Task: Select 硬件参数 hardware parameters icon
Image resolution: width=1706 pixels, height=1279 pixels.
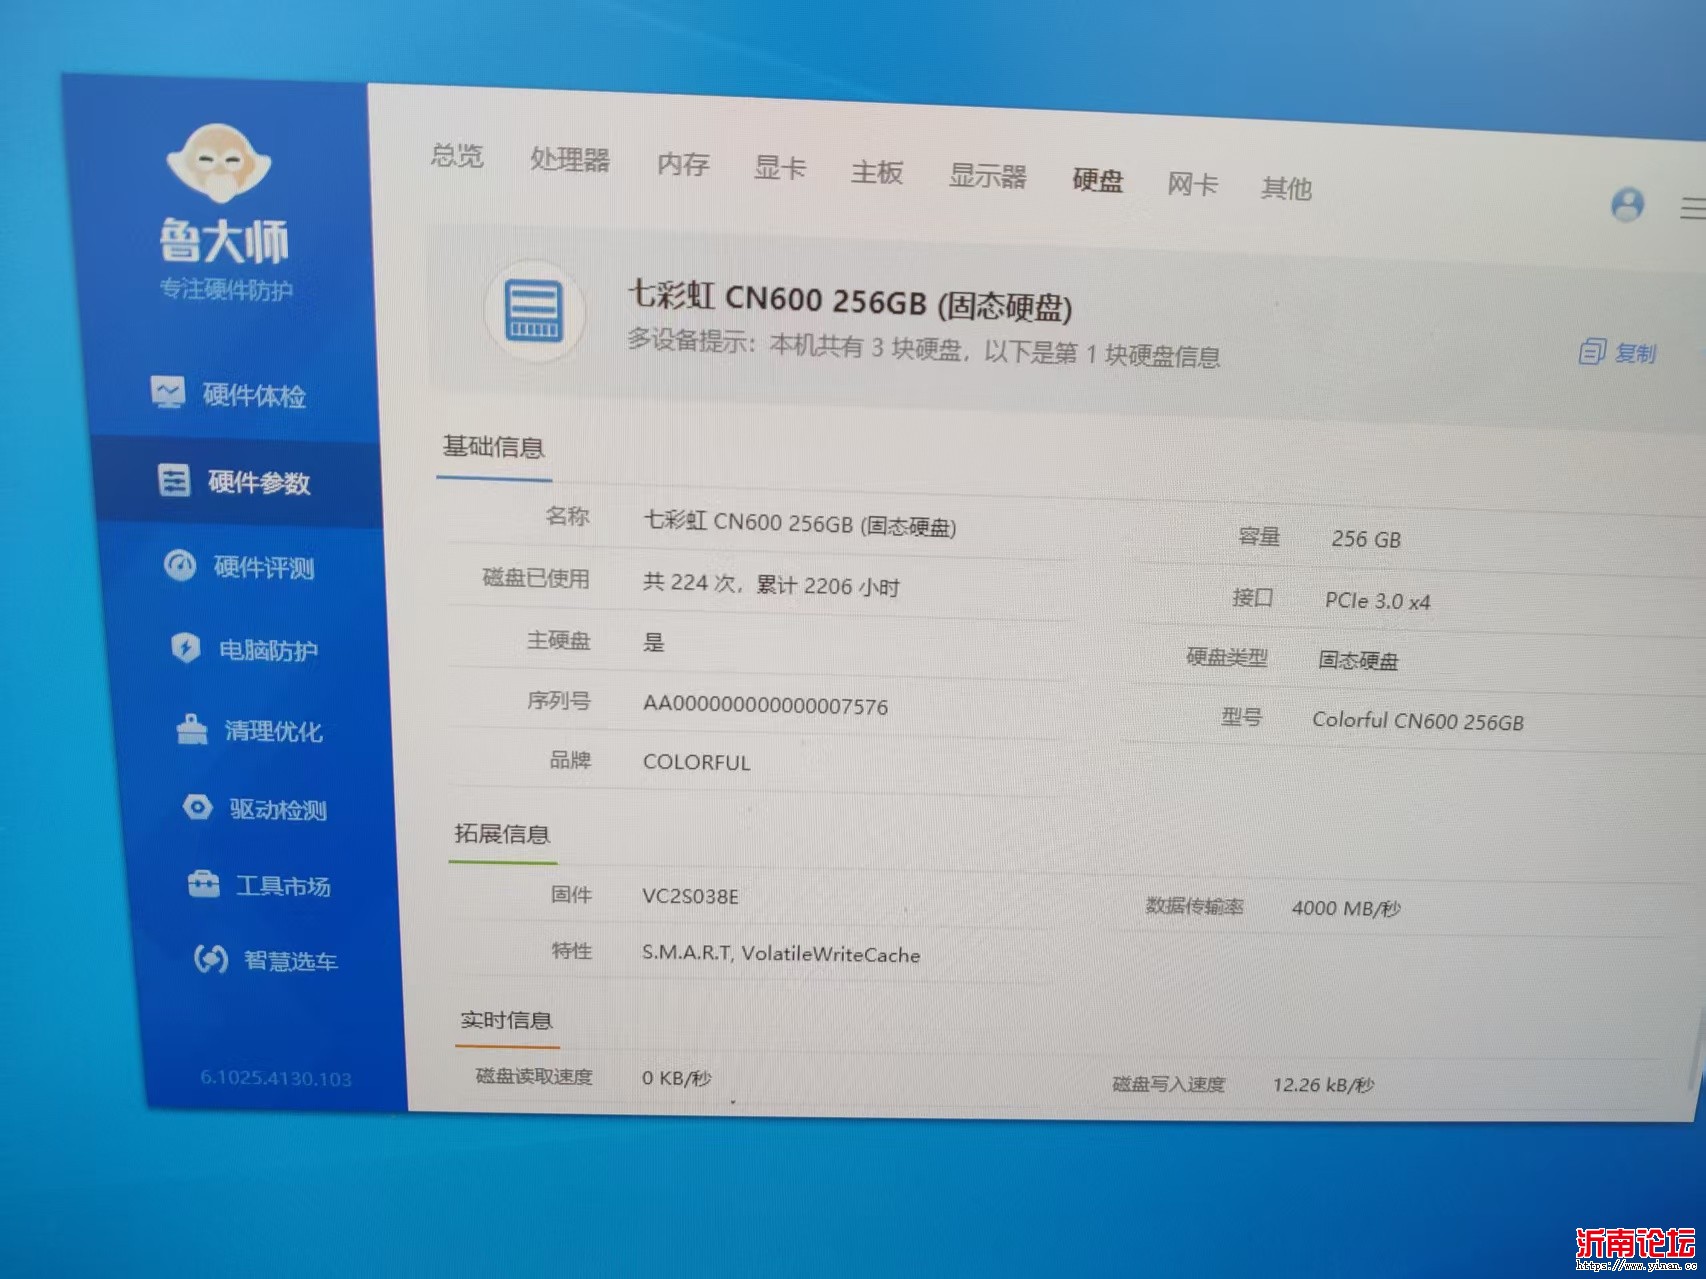Action: [174, 480]
